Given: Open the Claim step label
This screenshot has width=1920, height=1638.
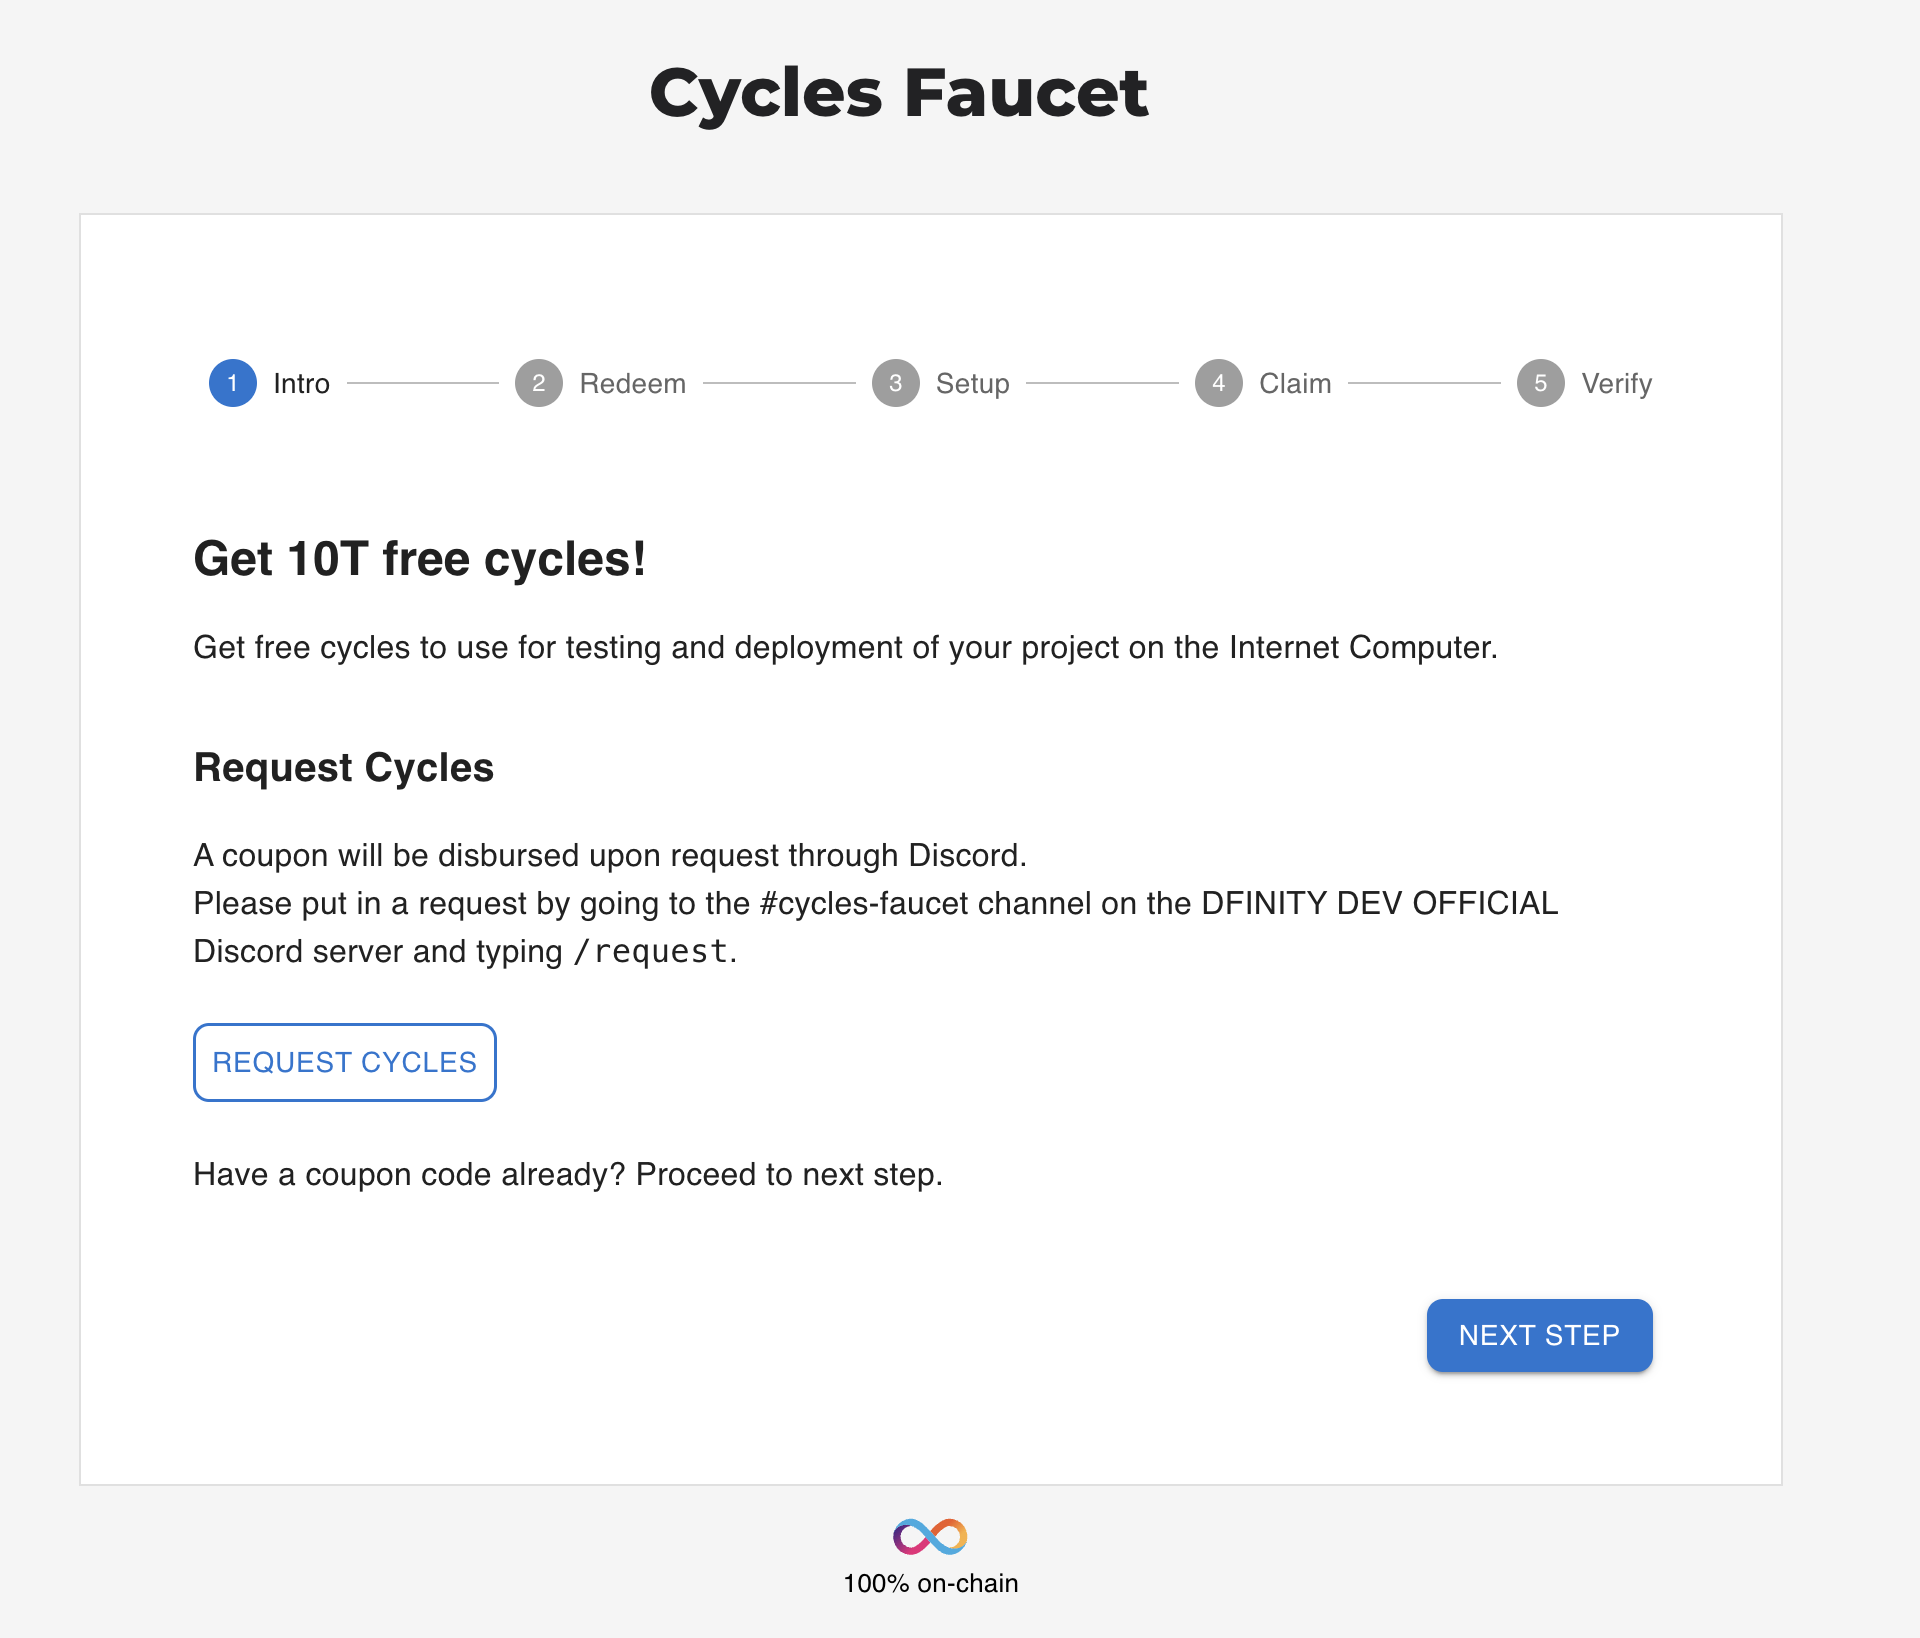Looking at the screenshot, I should point(1295,383).
